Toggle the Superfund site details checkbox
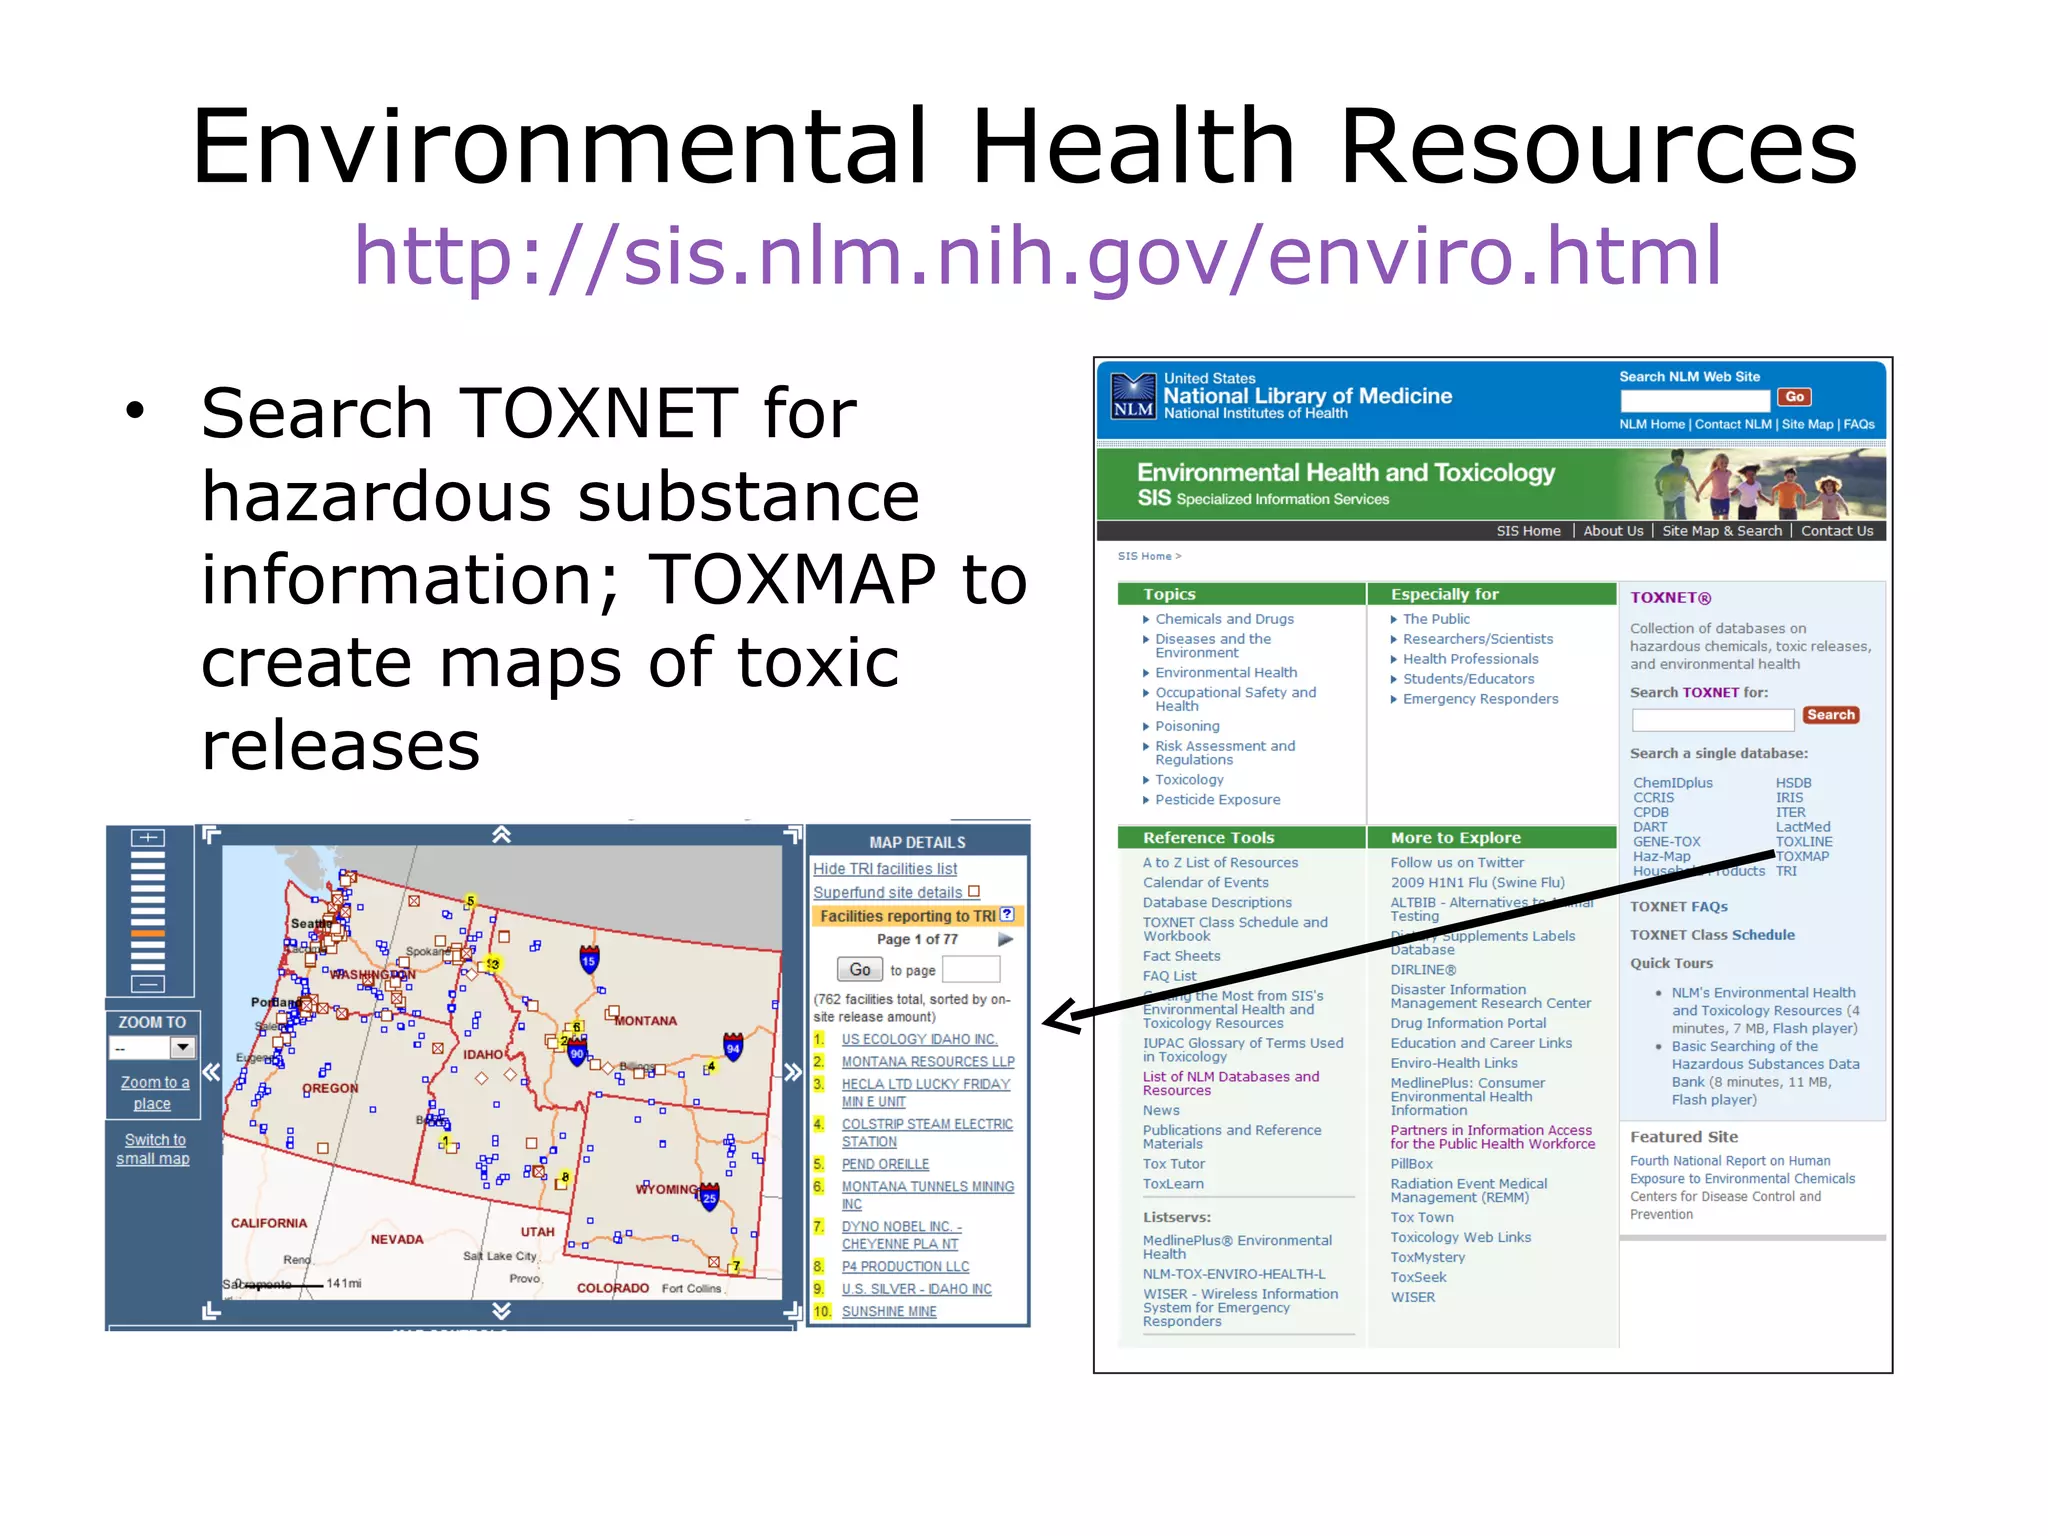 pyautogui.click(x=974, y=891)
